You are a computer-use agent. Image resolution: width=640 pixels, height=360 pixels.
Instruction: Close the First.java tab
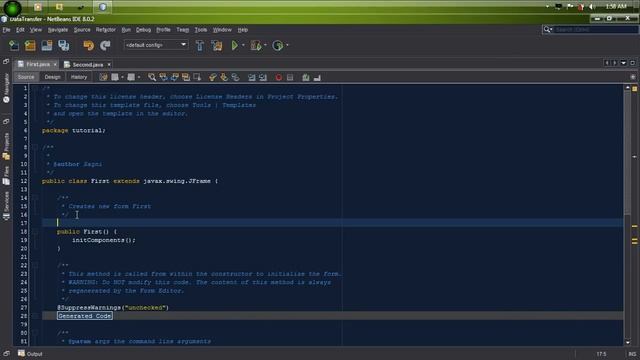55,64
